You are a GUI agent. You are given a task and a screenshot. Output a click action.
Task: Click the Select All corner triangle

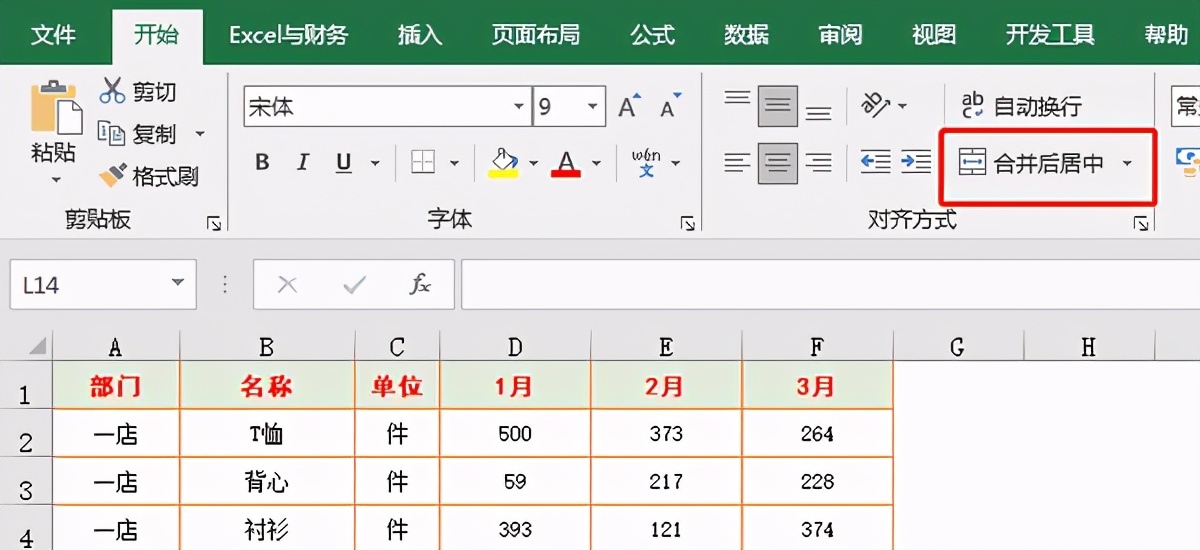[37, 346]
